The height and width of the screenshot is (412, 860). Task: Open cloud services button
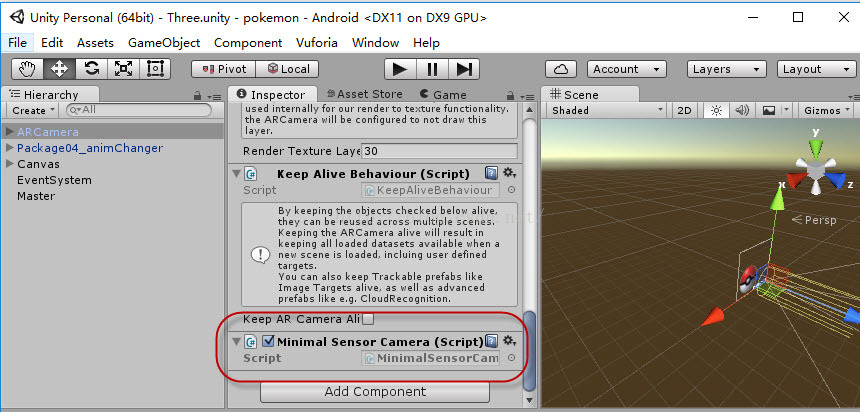[561, 69]
